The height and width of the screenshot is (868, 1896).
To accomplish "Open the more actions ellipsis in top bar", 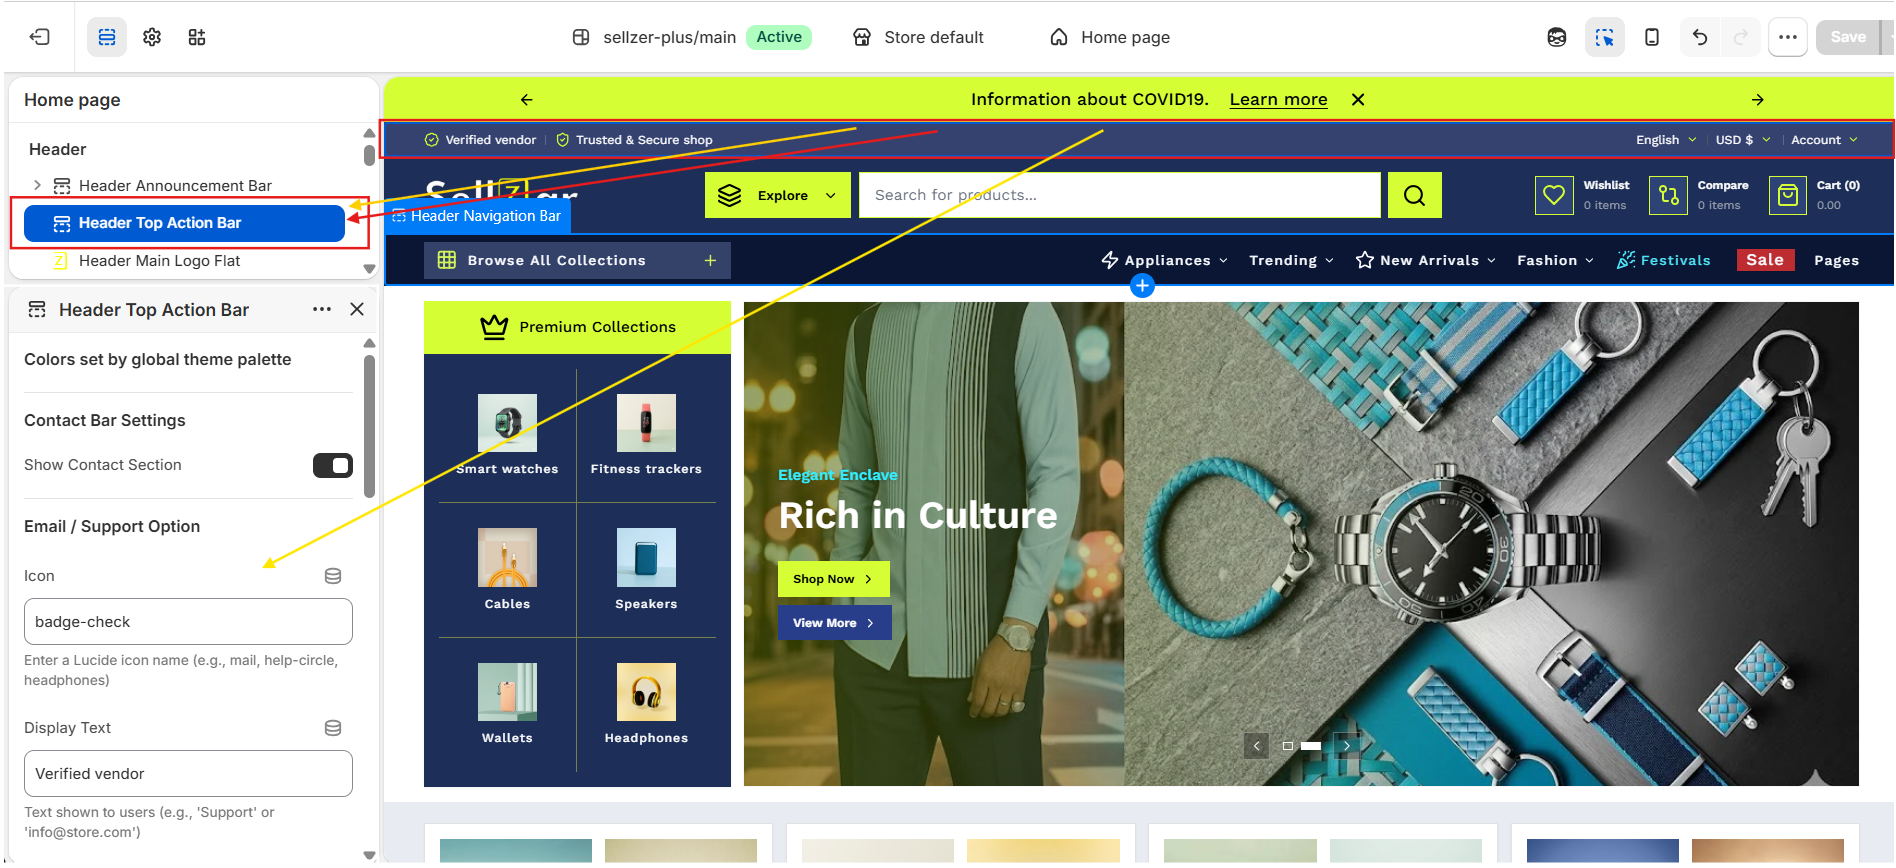I will 1788,37.
